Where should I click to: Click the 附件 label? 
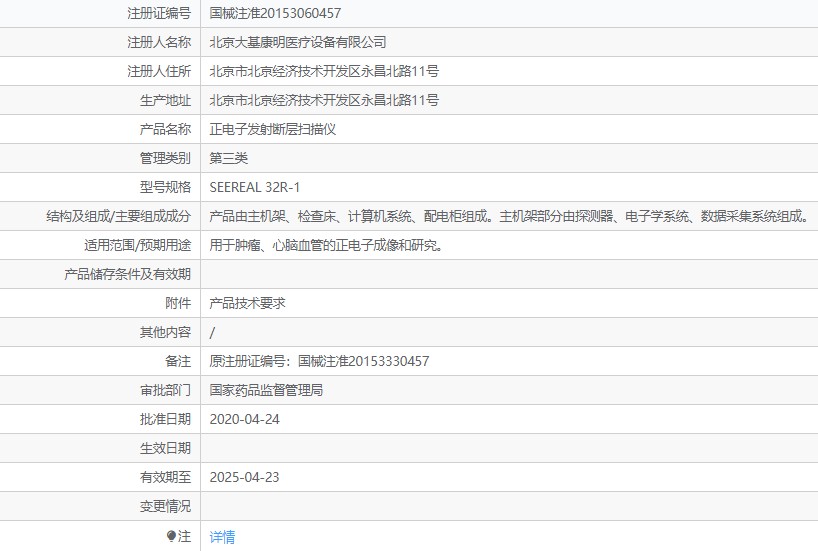pos(178,303)
